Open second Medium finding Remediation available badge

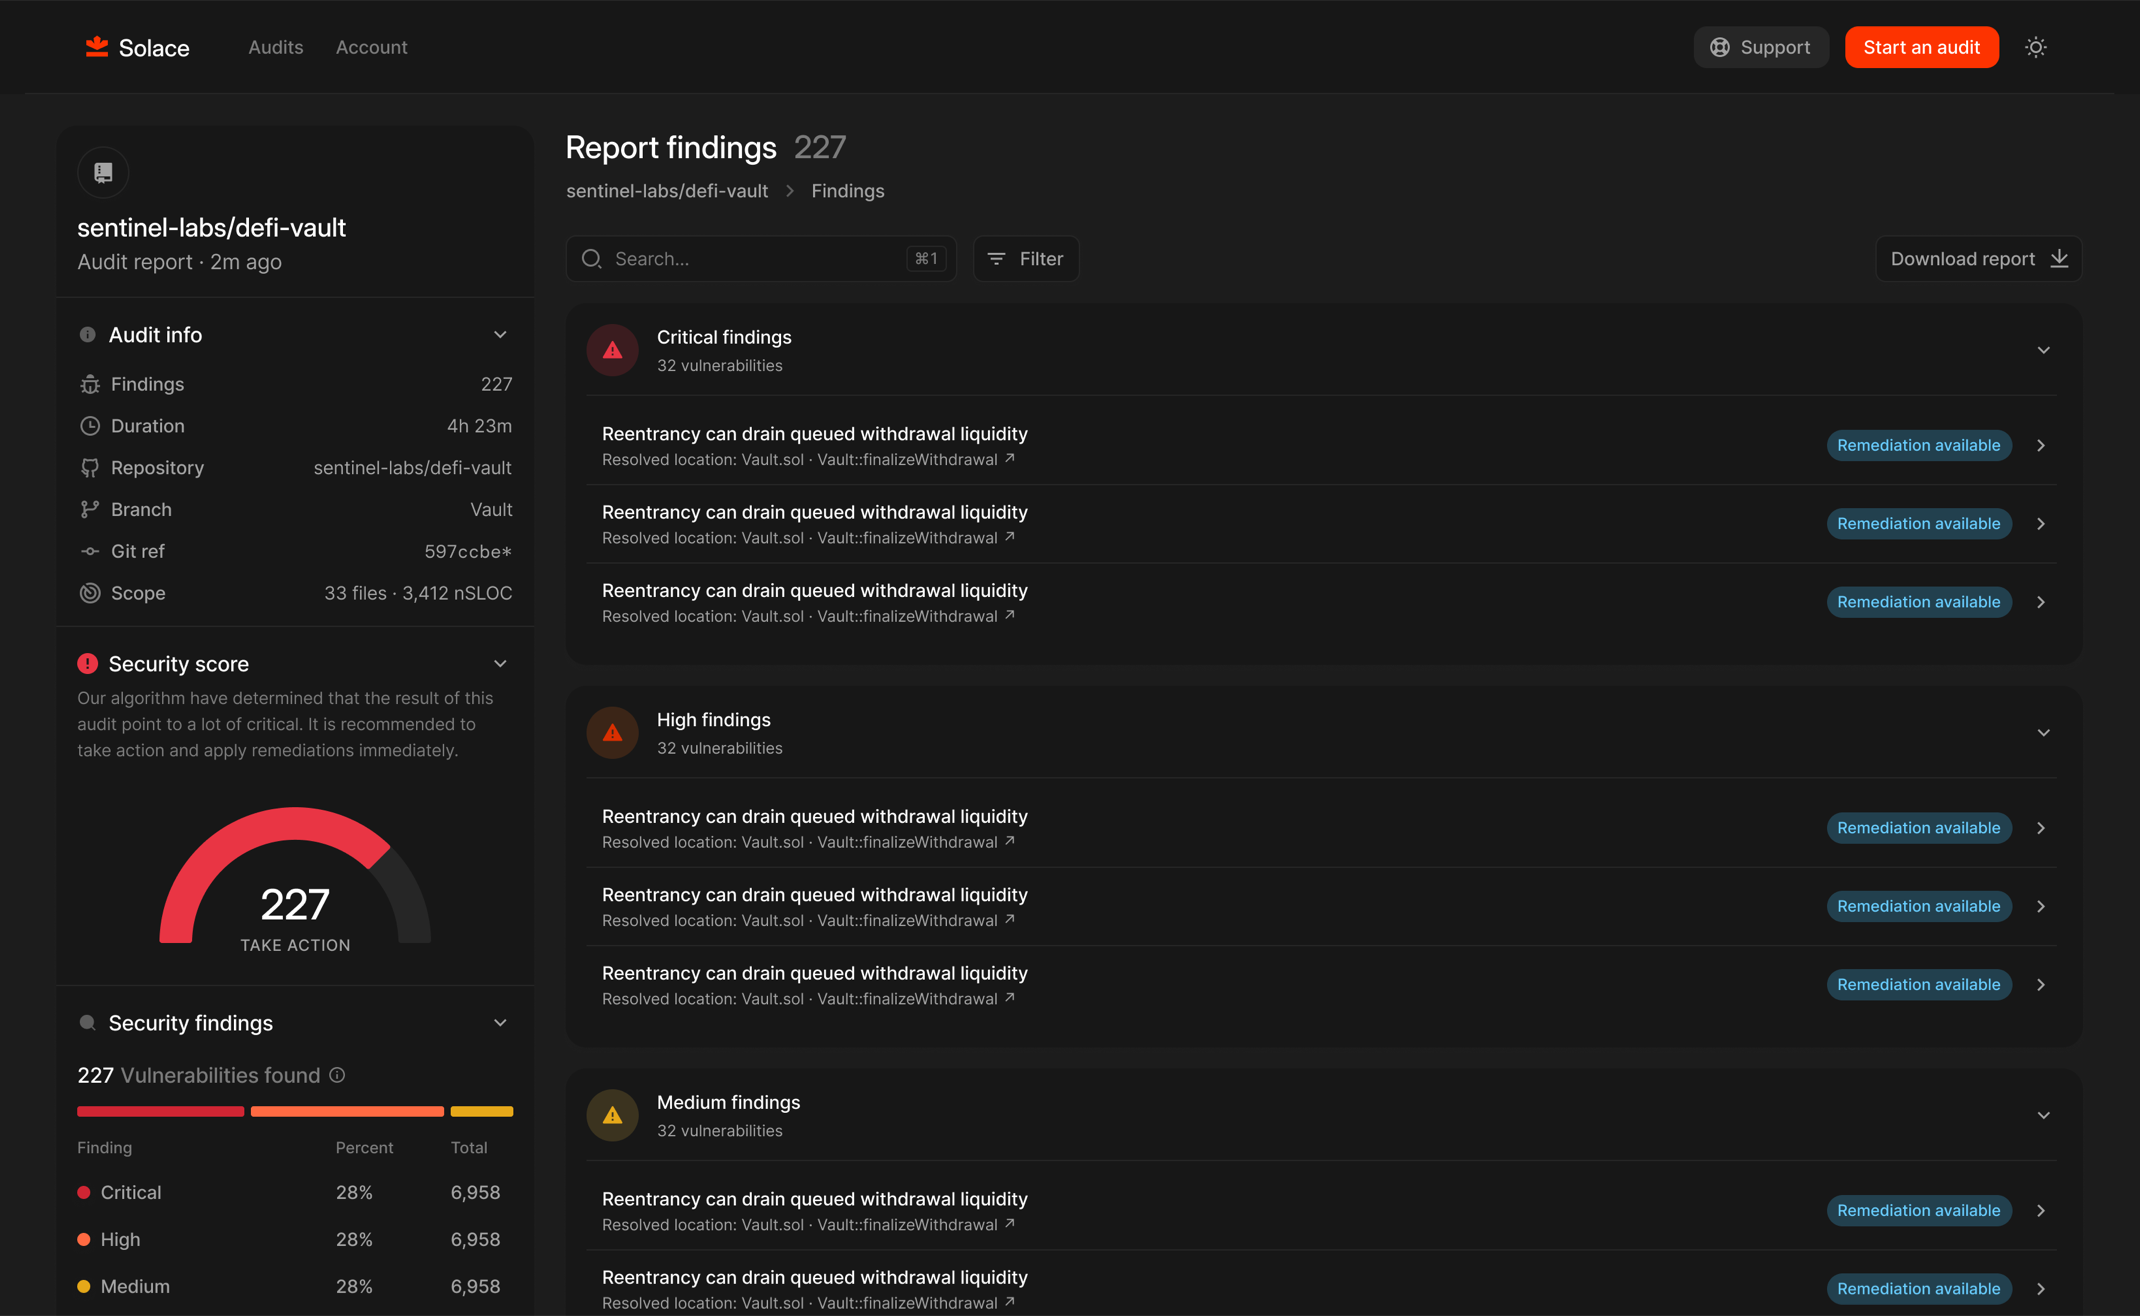tap(1918, 1288)
